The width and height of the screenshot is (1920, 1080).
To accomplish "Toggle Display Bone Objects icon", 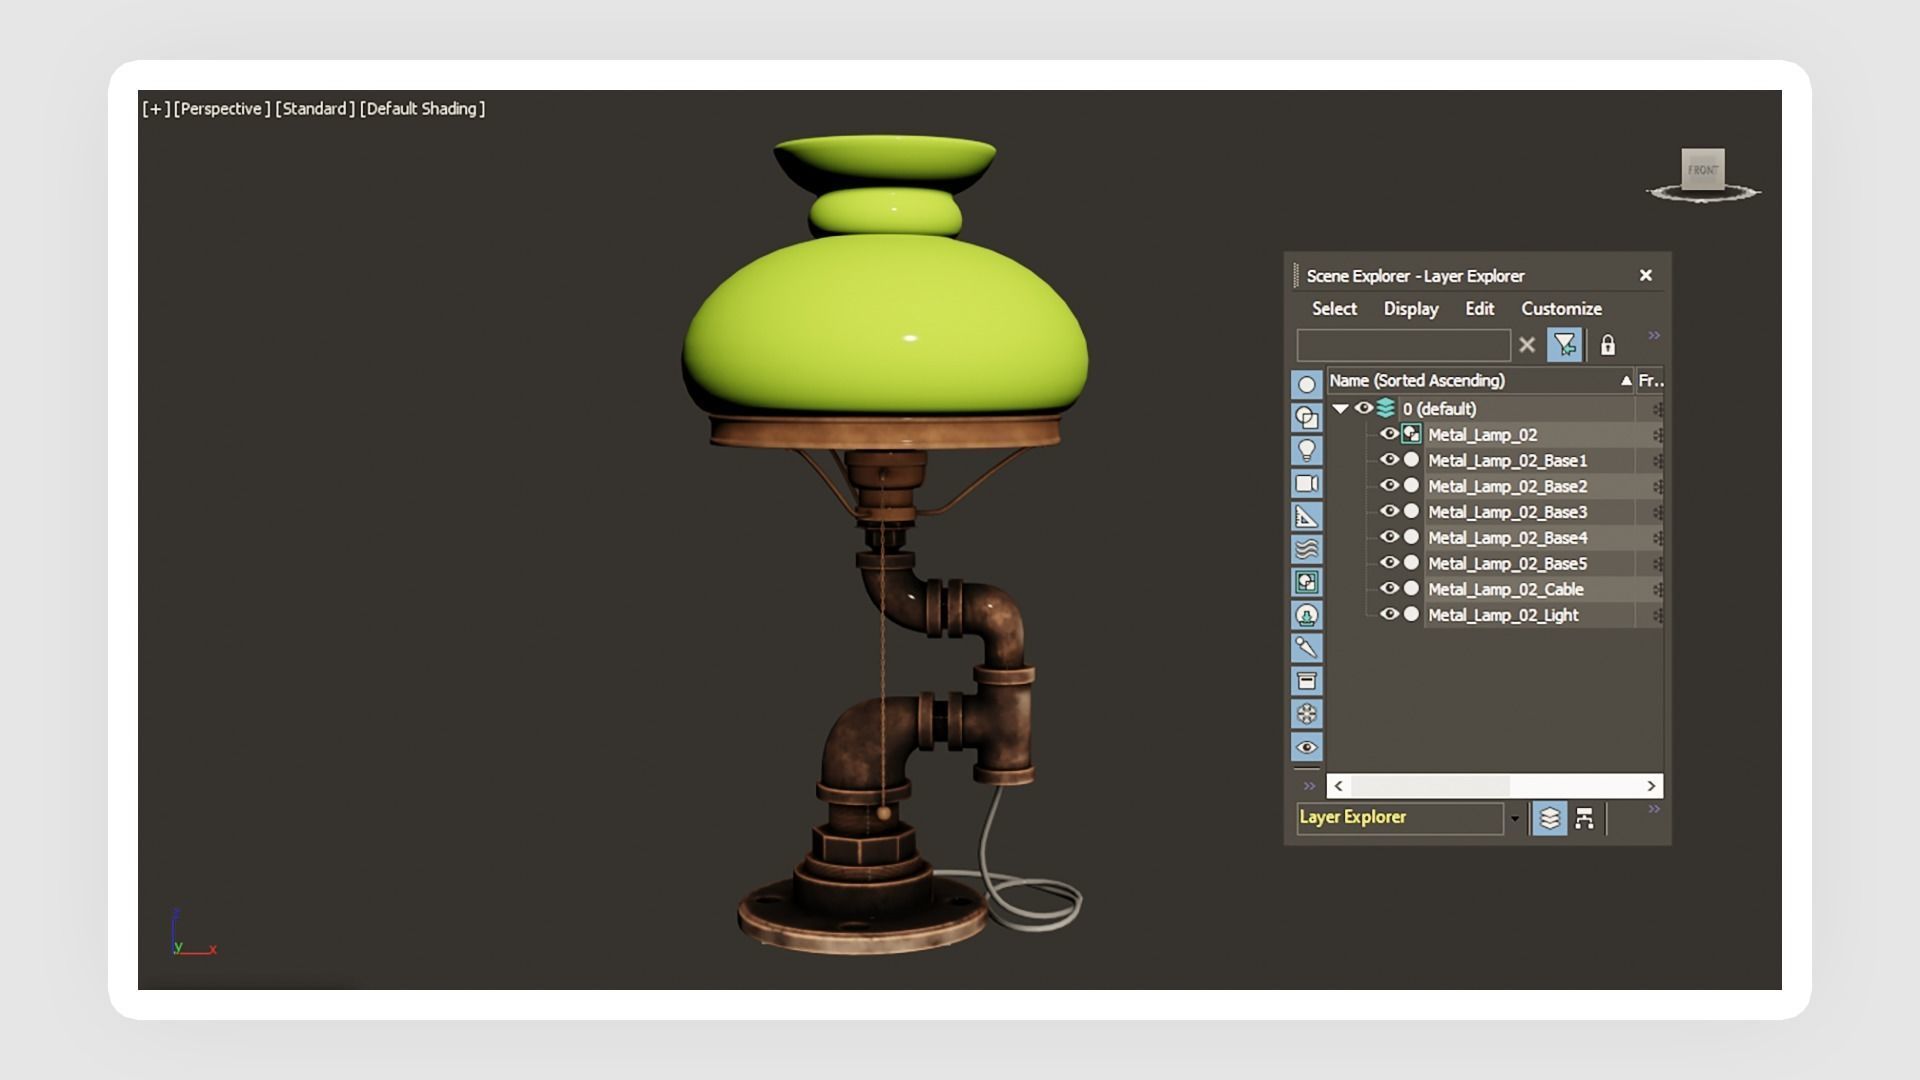I will [1306, 648].
